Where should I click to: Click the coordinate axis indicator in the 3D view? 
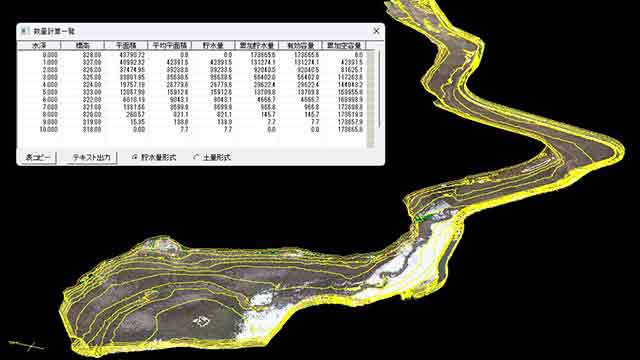pos(27,345)
